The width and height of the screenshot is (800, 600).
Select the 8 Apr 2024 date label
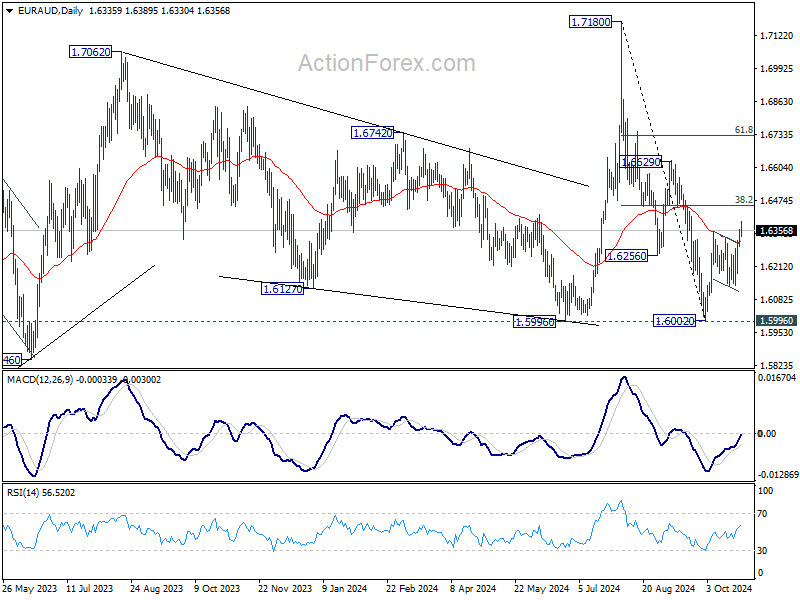[x=473, y=588]
